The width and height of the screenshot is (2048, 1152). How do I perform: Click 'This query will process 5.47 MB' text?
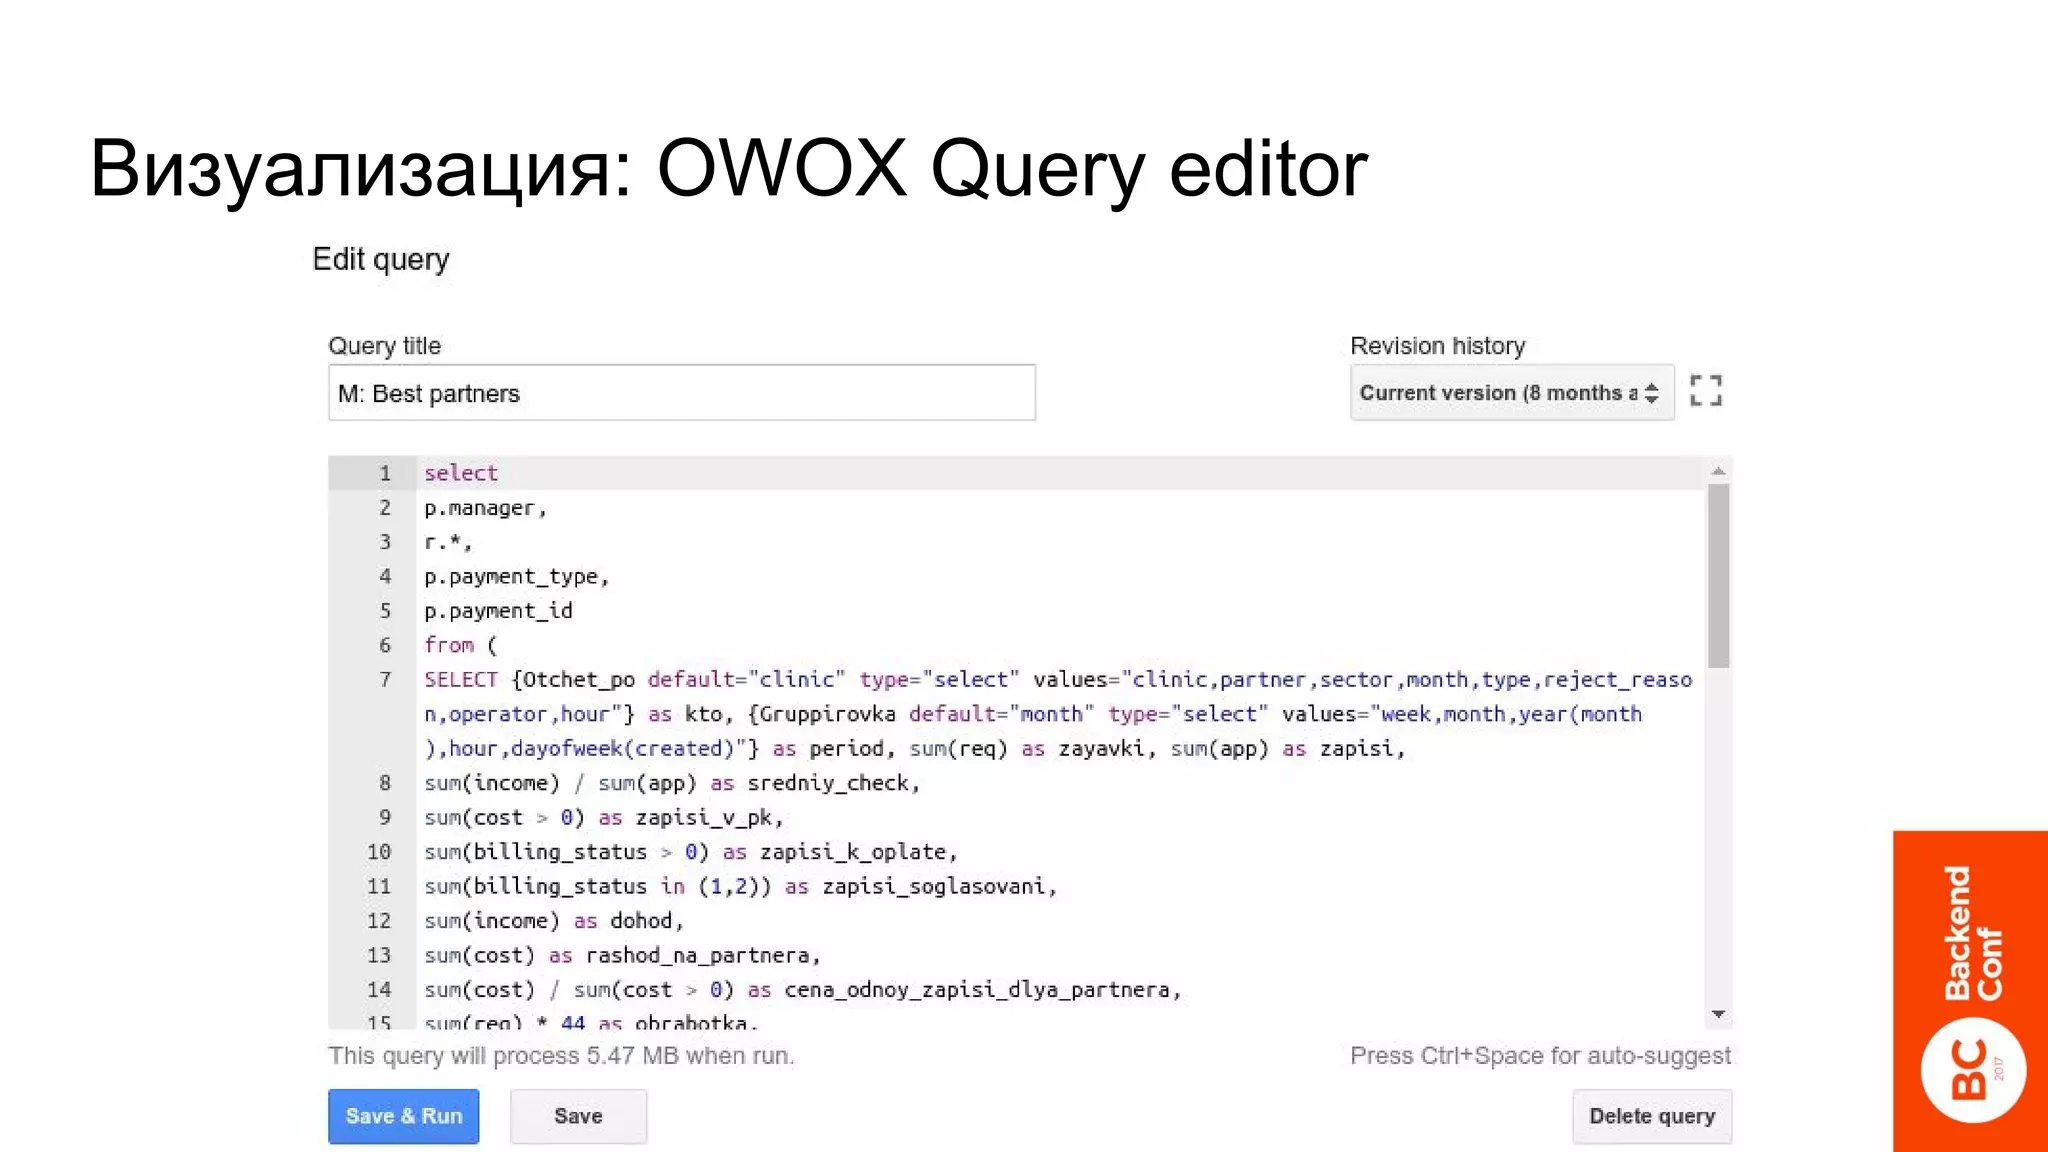504,1056
